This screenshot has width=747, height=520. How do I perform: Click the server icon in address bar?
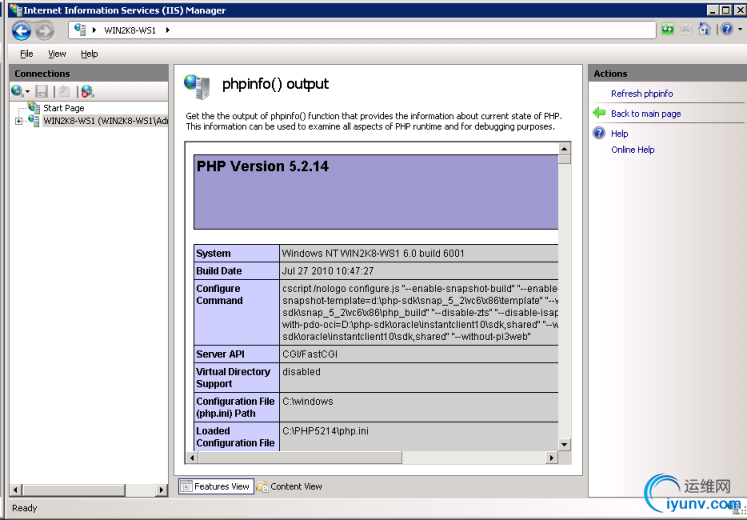tap(80, 30)
